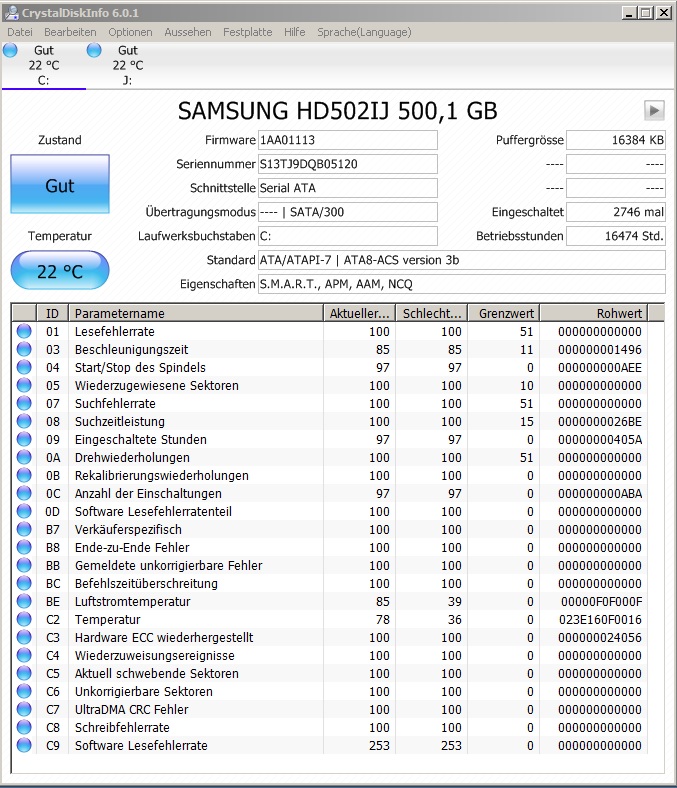Click status orb for Start/Stop des Spindels

24,367
